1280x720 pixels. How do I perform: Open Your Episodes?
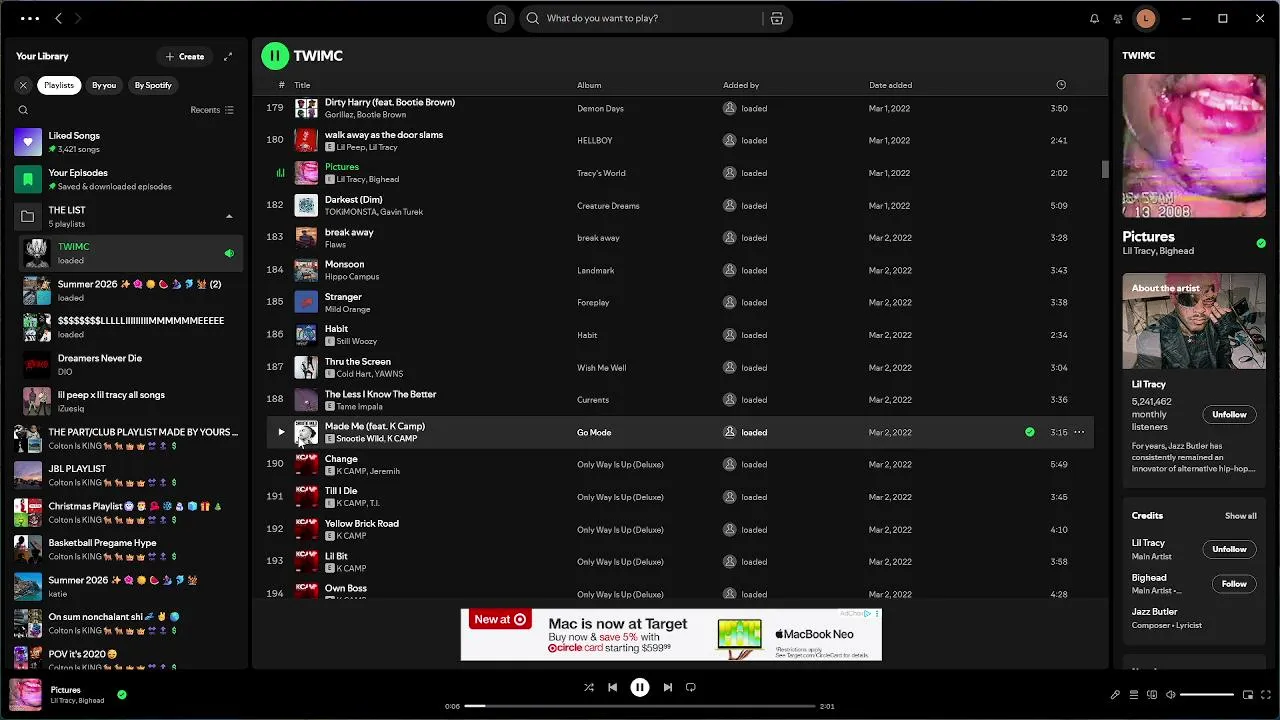pyautogui.click(x=126, y=179)
